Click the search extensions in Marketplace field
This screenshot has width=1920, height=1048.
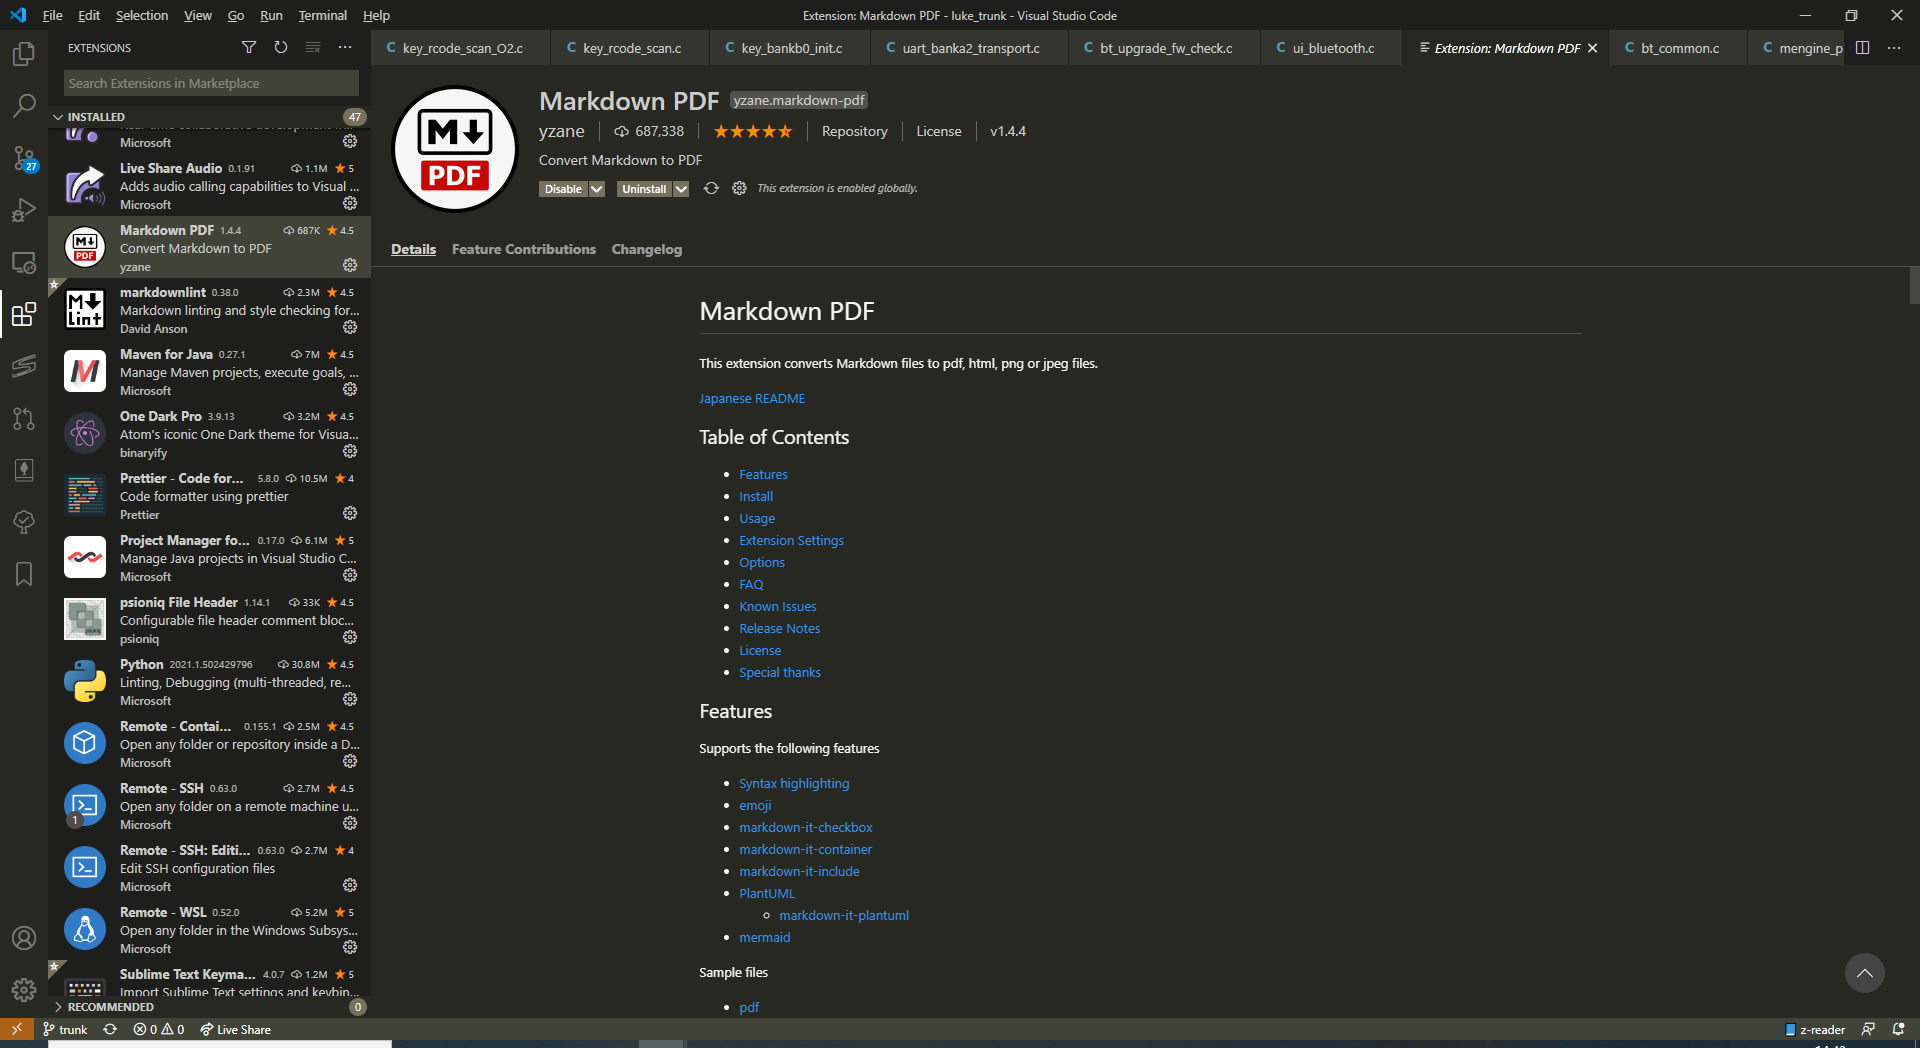211,83
